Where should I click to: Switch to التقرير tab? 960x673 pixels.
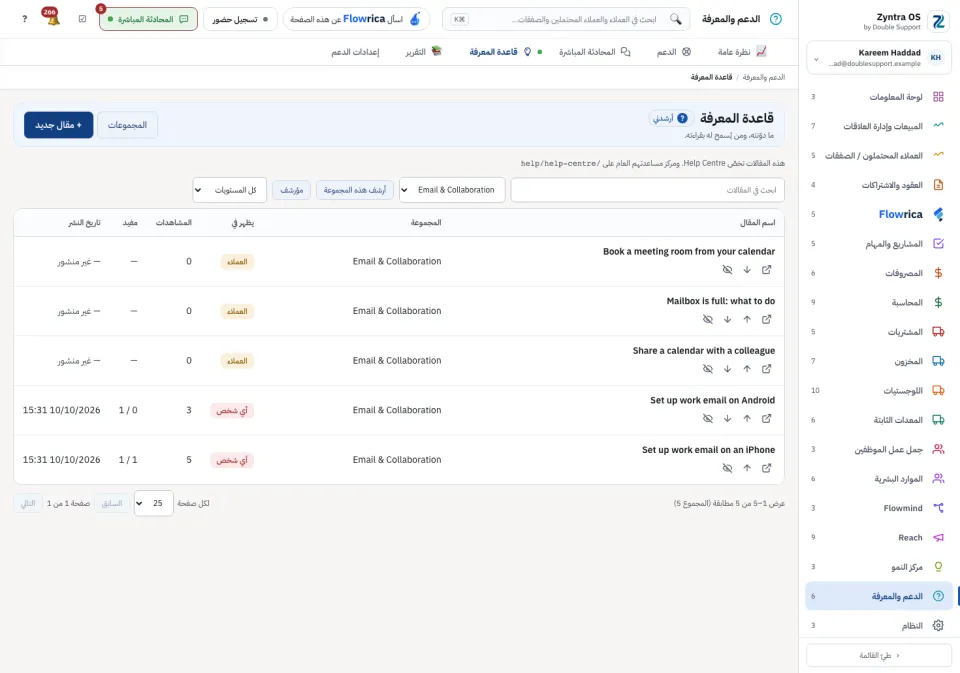[x=423, y=51]
